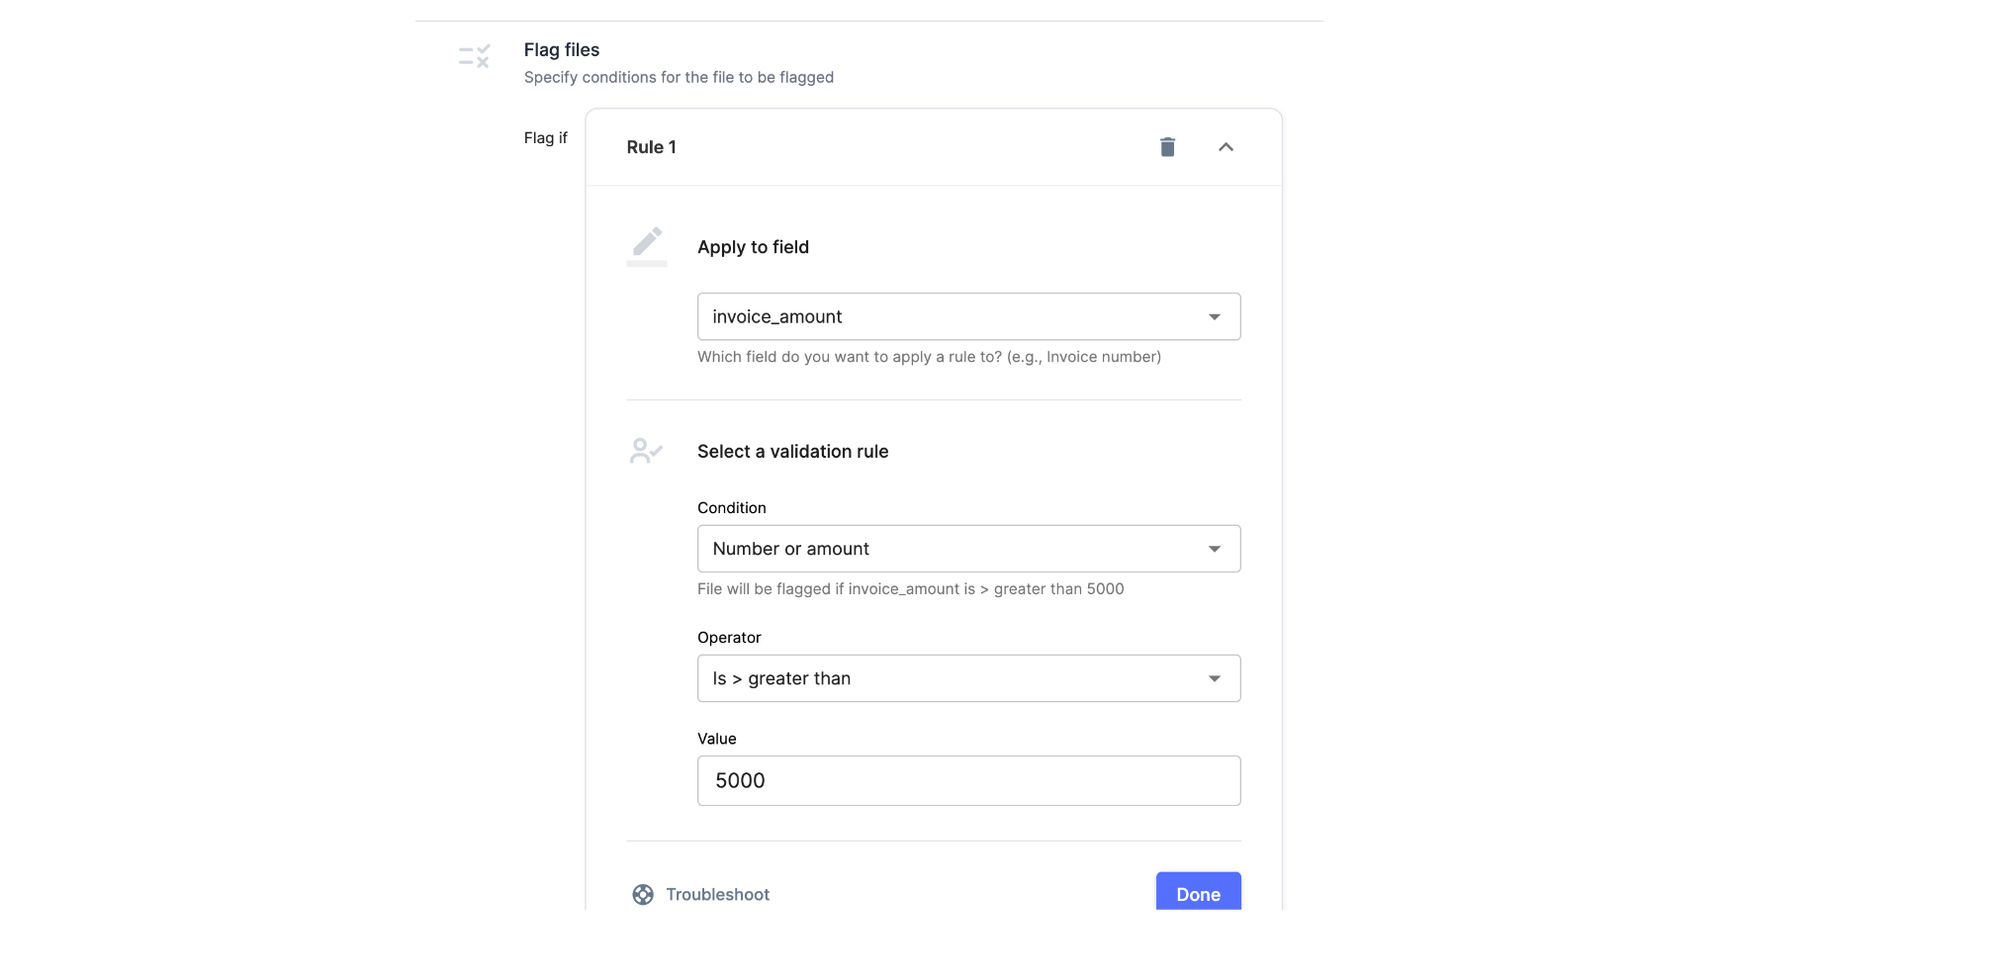Click the person-check validation rule icon
This screenshot has height=961, width=2000.
646,451
